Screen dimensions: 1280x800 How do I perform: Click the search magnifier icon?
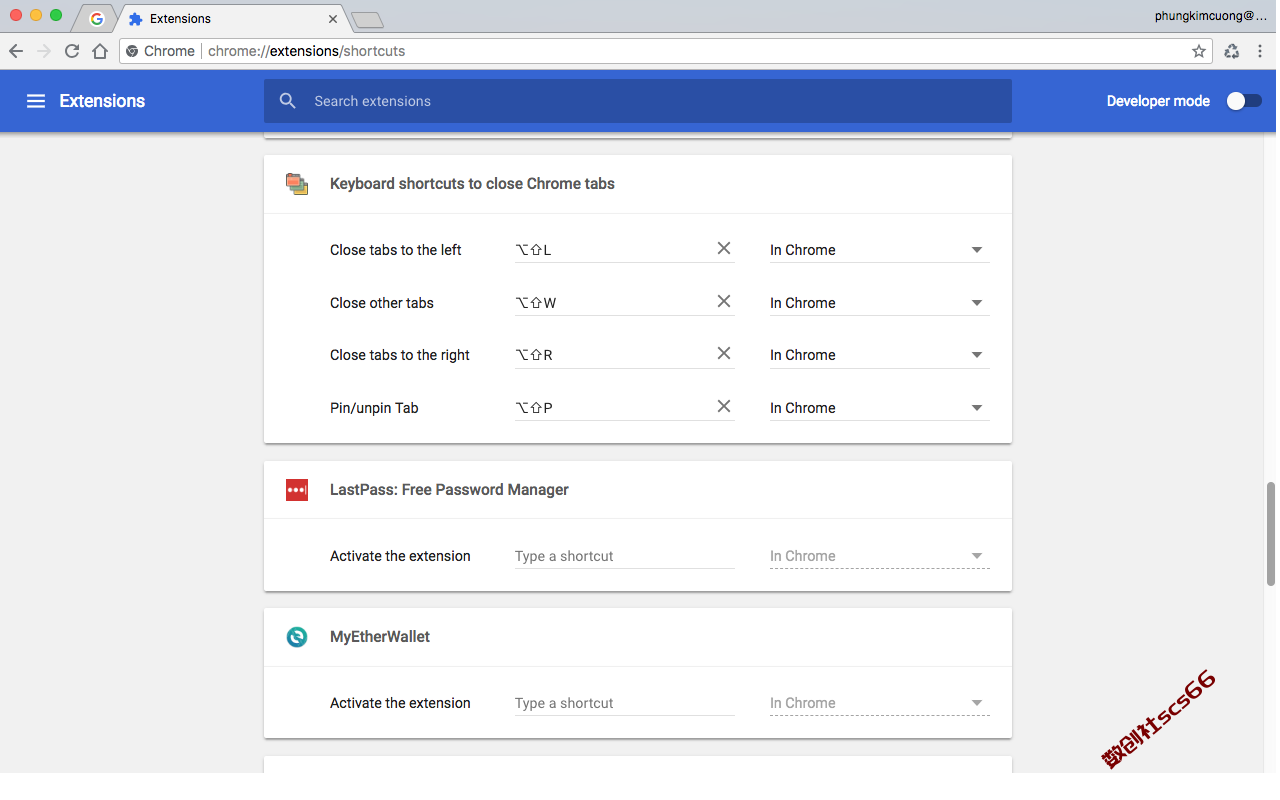[x=288, y=101]
